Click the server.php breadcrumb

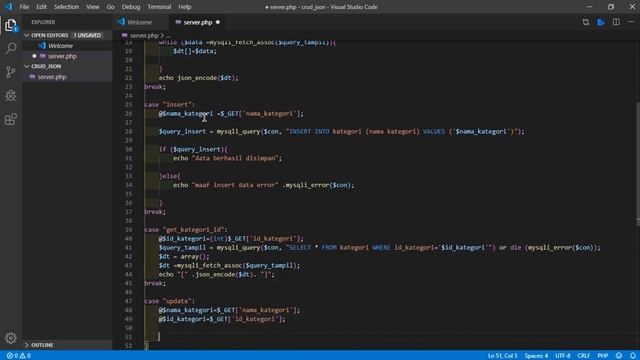pyautogui.click(x=144, y=36)
